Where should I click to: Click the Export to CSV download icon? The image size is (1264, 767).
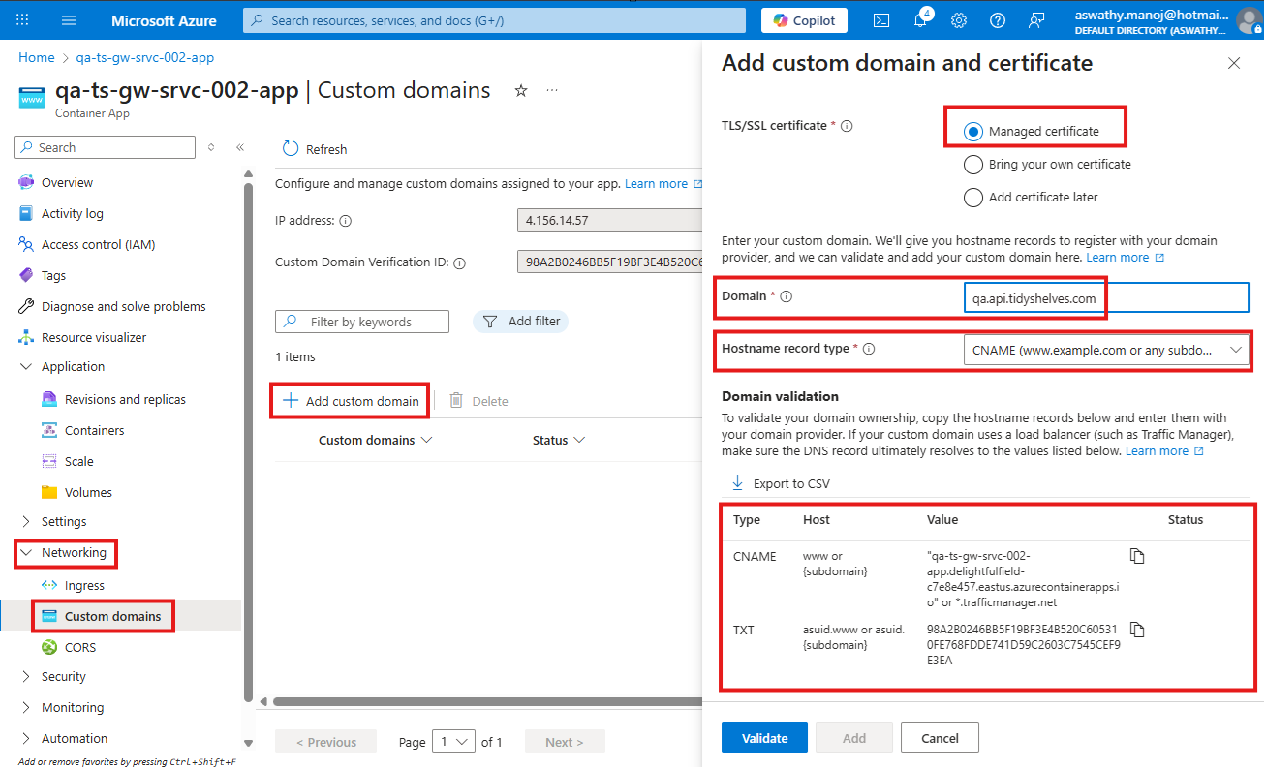tap(738, 483)
